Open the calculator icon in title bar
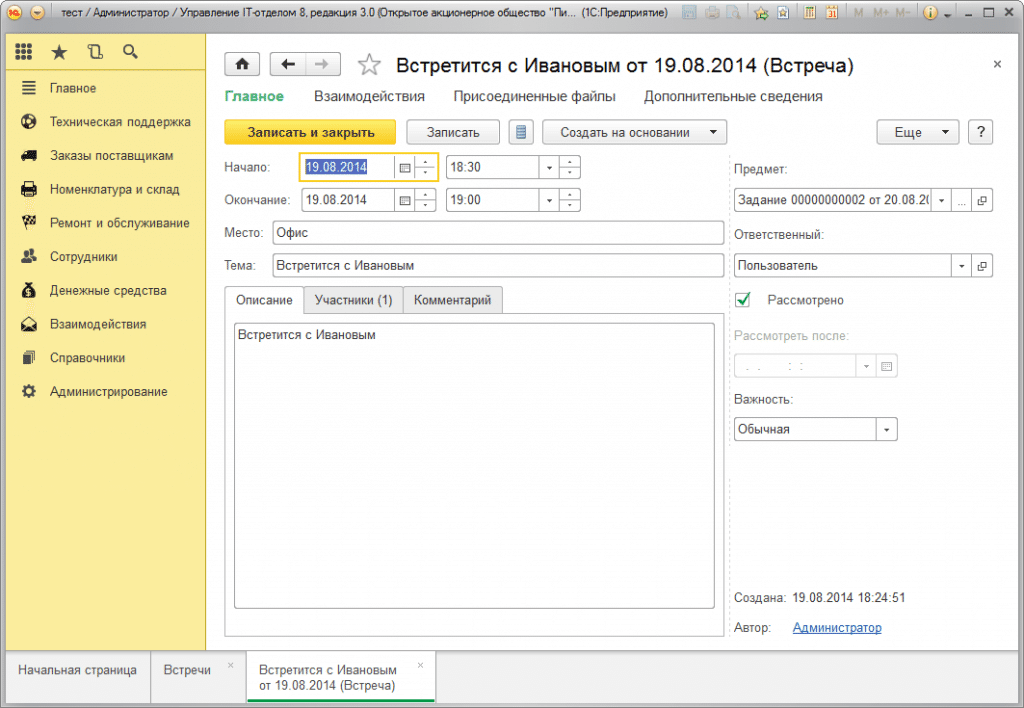The image size is (1024, 708). coord(809,12)
